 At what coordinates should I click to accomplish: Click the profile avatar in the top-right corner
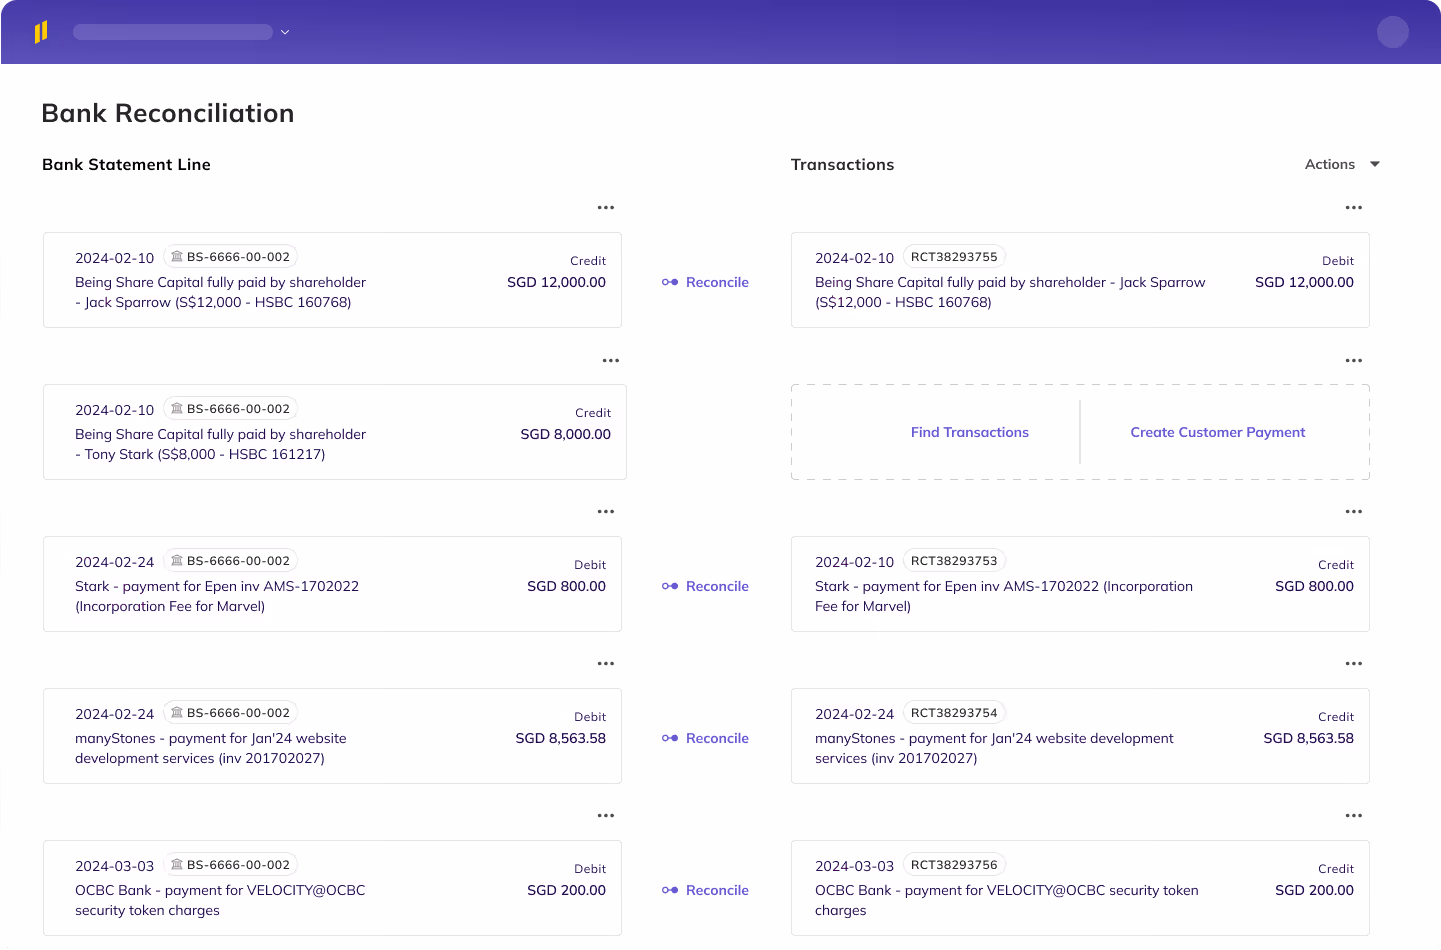tap(1393, 32)
